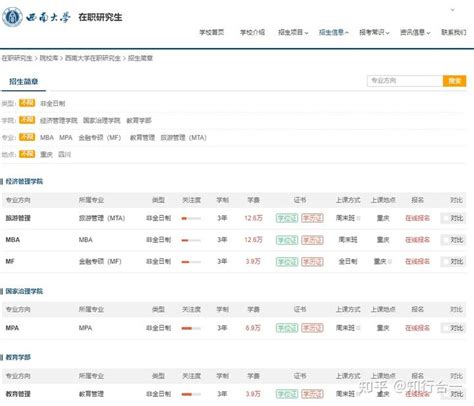Select 不限 in the 地点 filter

click(27, 154)
